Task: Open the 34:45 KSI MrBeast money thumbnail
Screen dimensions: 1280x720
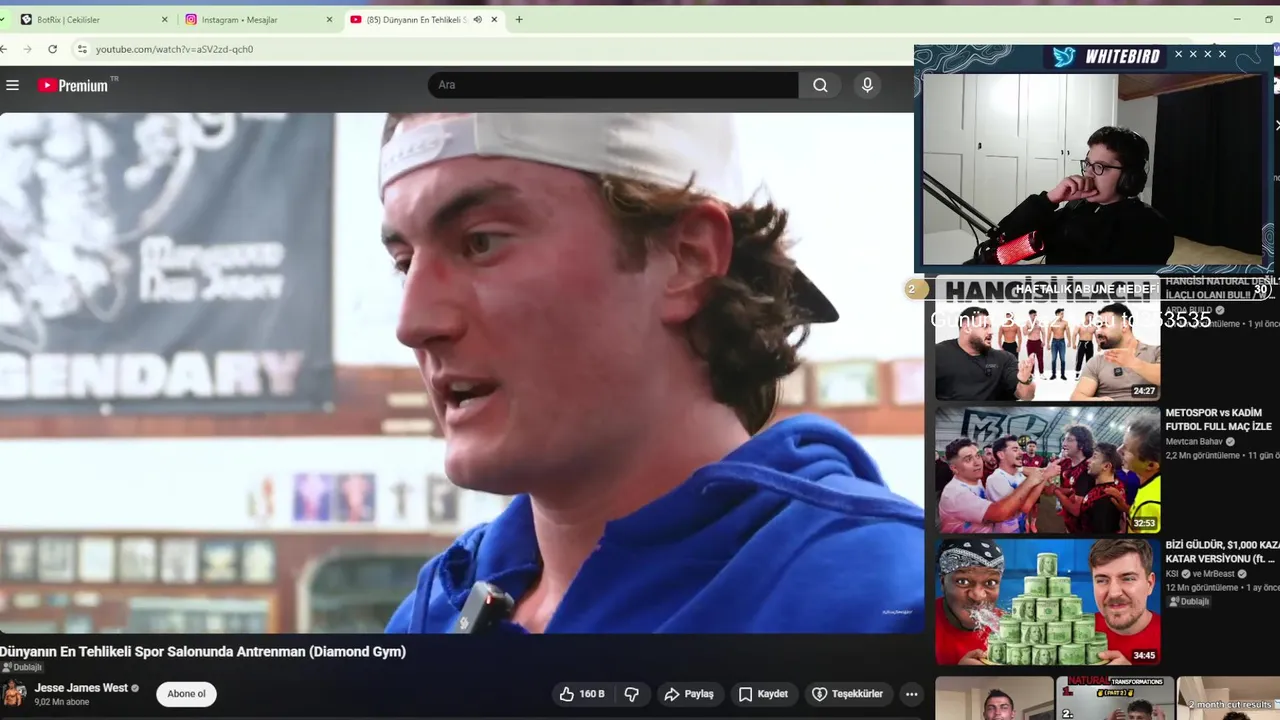Action: coord(1047,602)
